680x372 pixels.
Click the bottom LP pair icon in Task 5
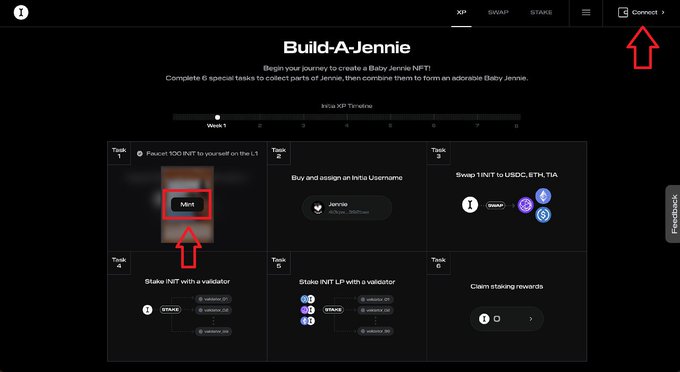(307, 321)
